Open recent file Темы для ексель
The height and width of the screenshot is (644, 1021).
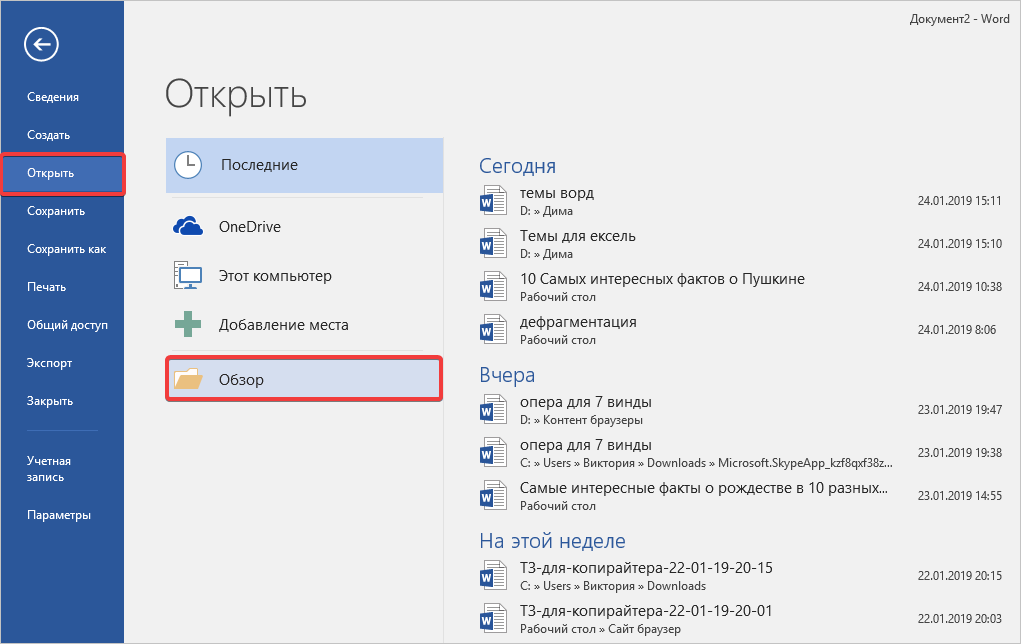click(578, 236)
